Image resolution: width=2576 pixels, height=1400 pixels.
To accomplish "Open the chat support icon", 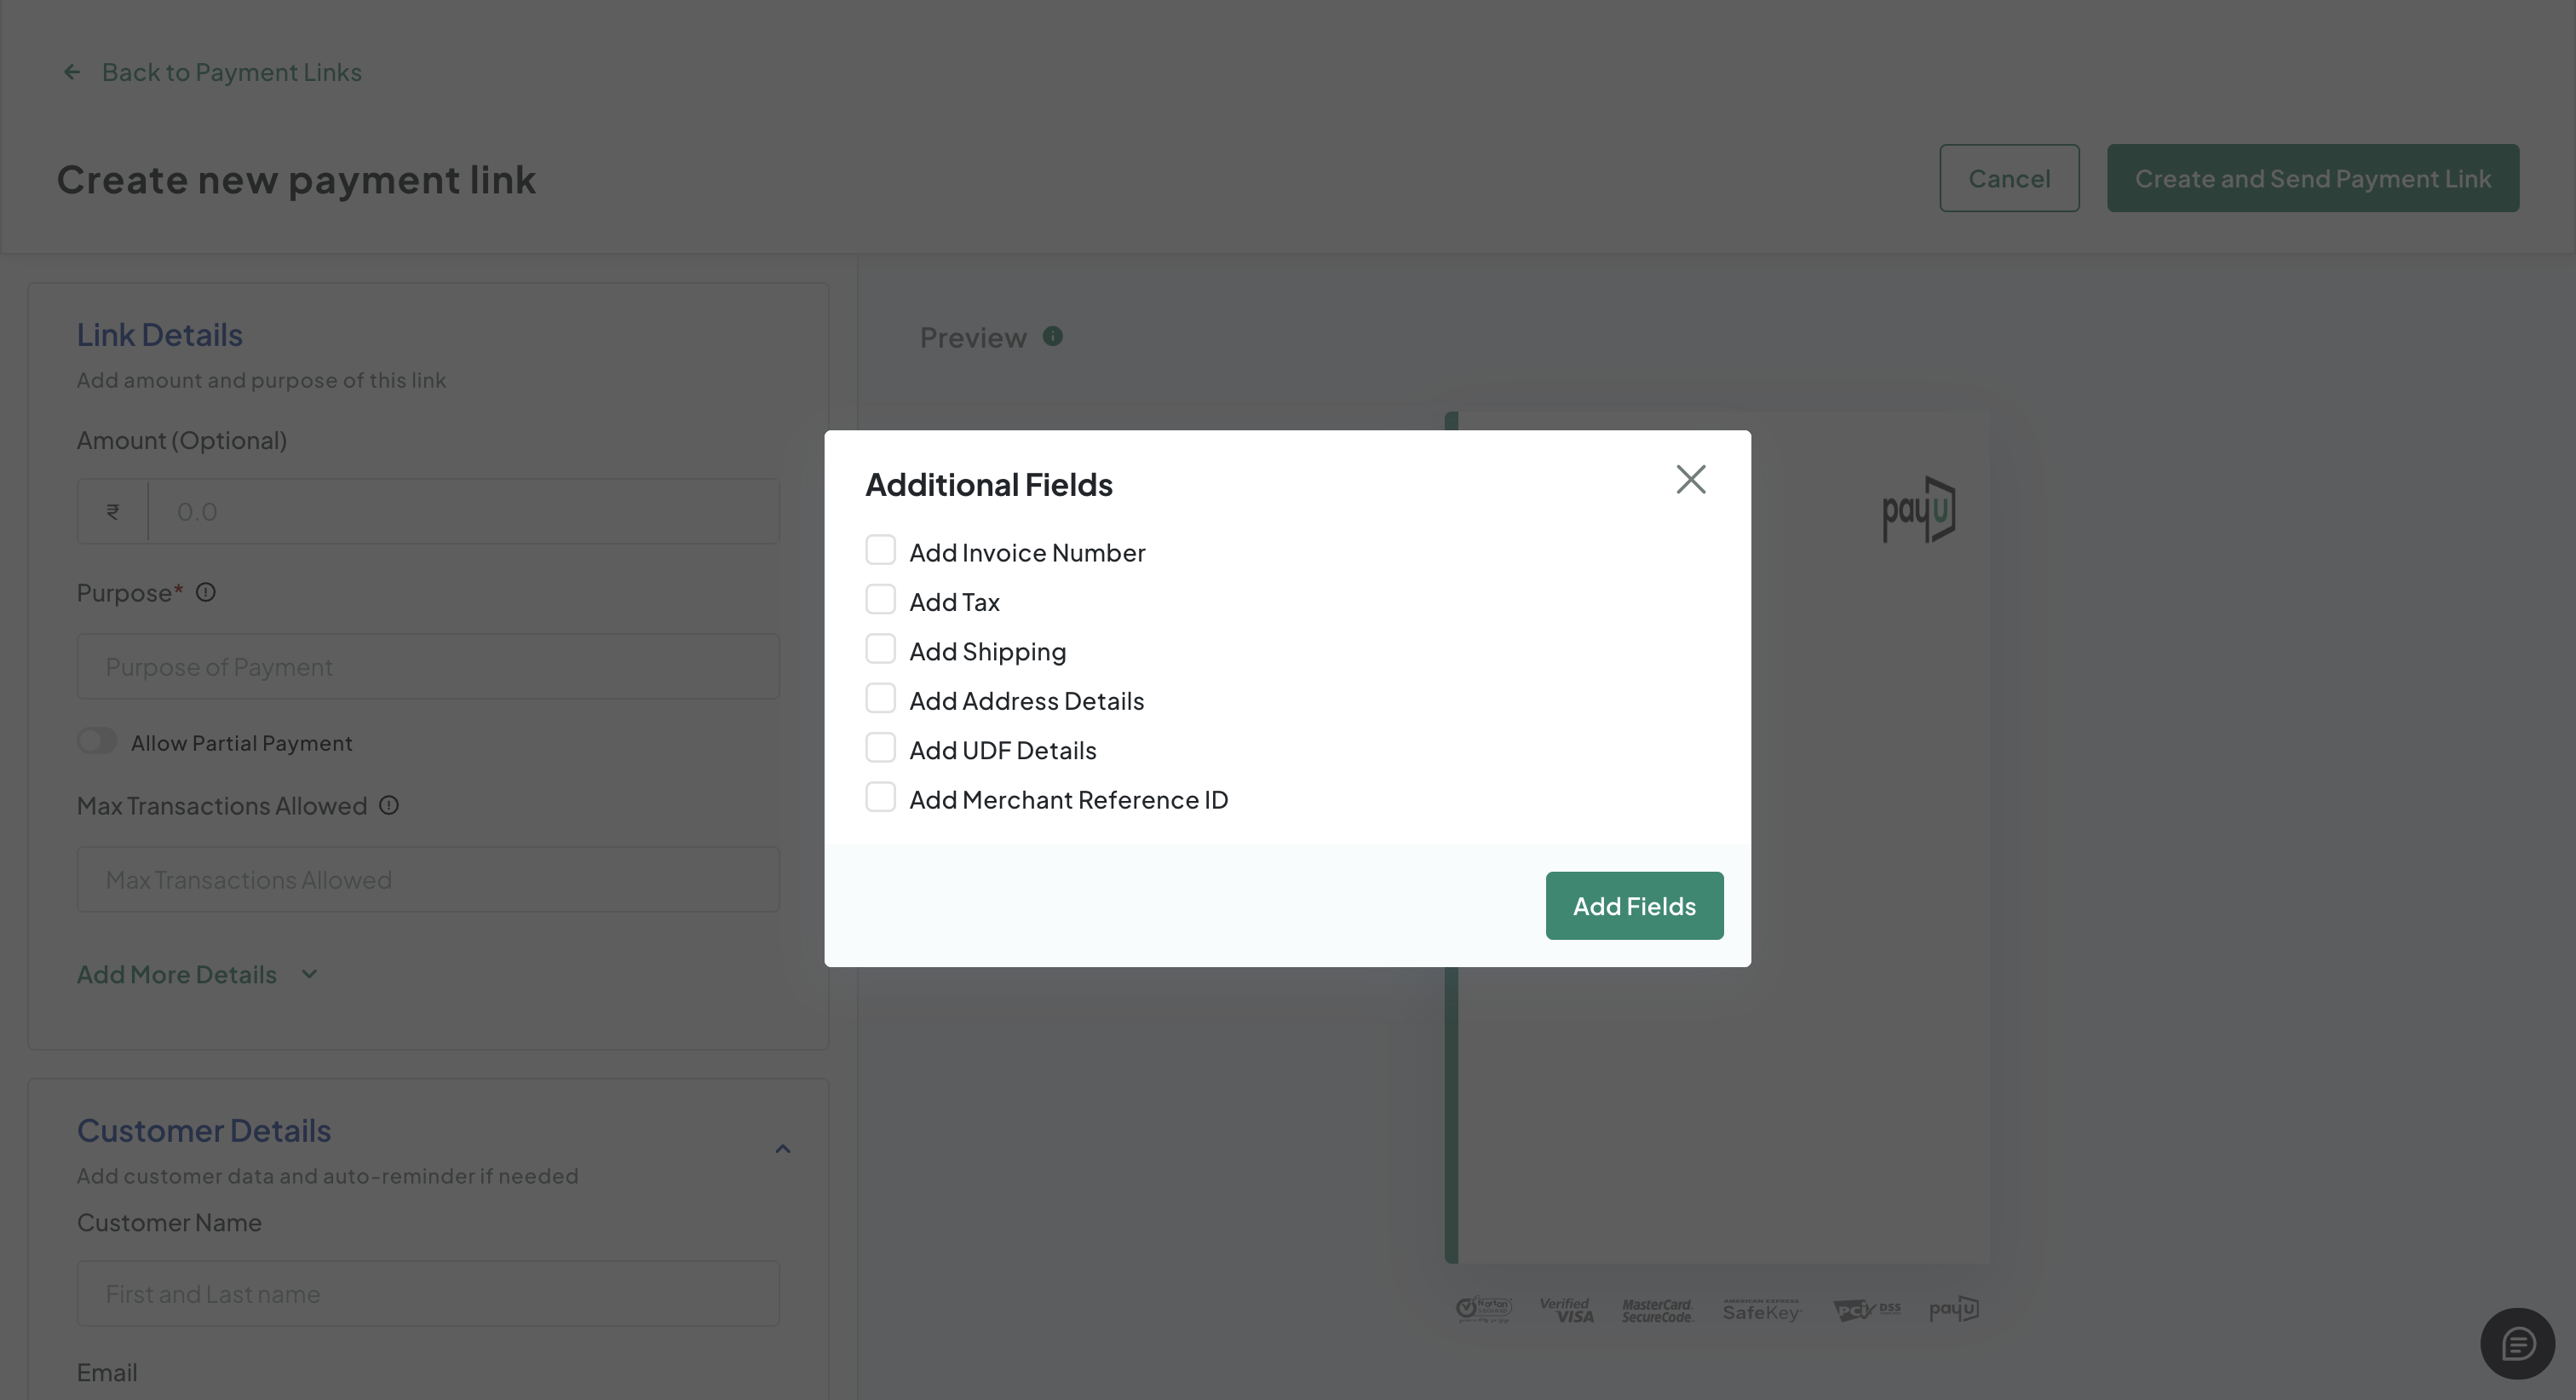I will point(2518,1344).
